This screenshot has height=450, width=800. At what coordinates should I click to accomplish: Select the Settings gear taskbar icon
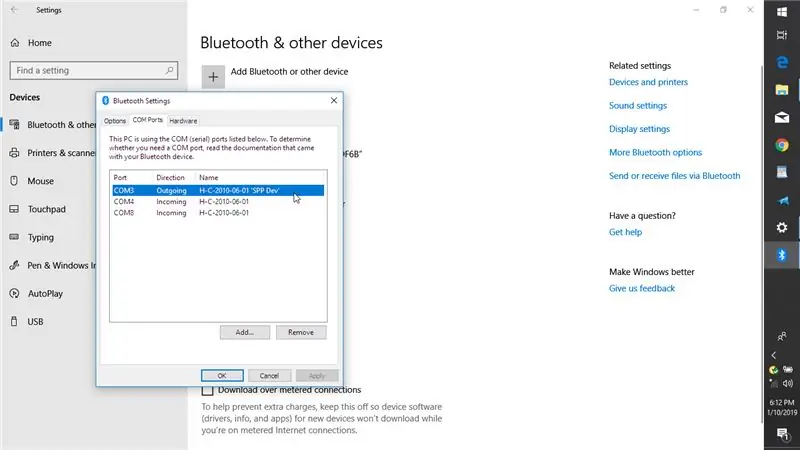pos(782,227)
